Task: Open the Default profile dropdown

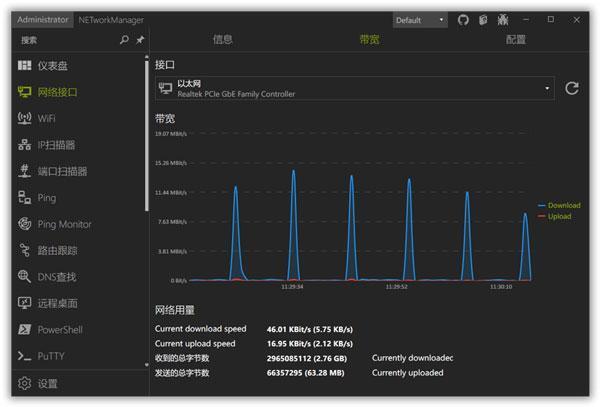Action: pos(420,20)
